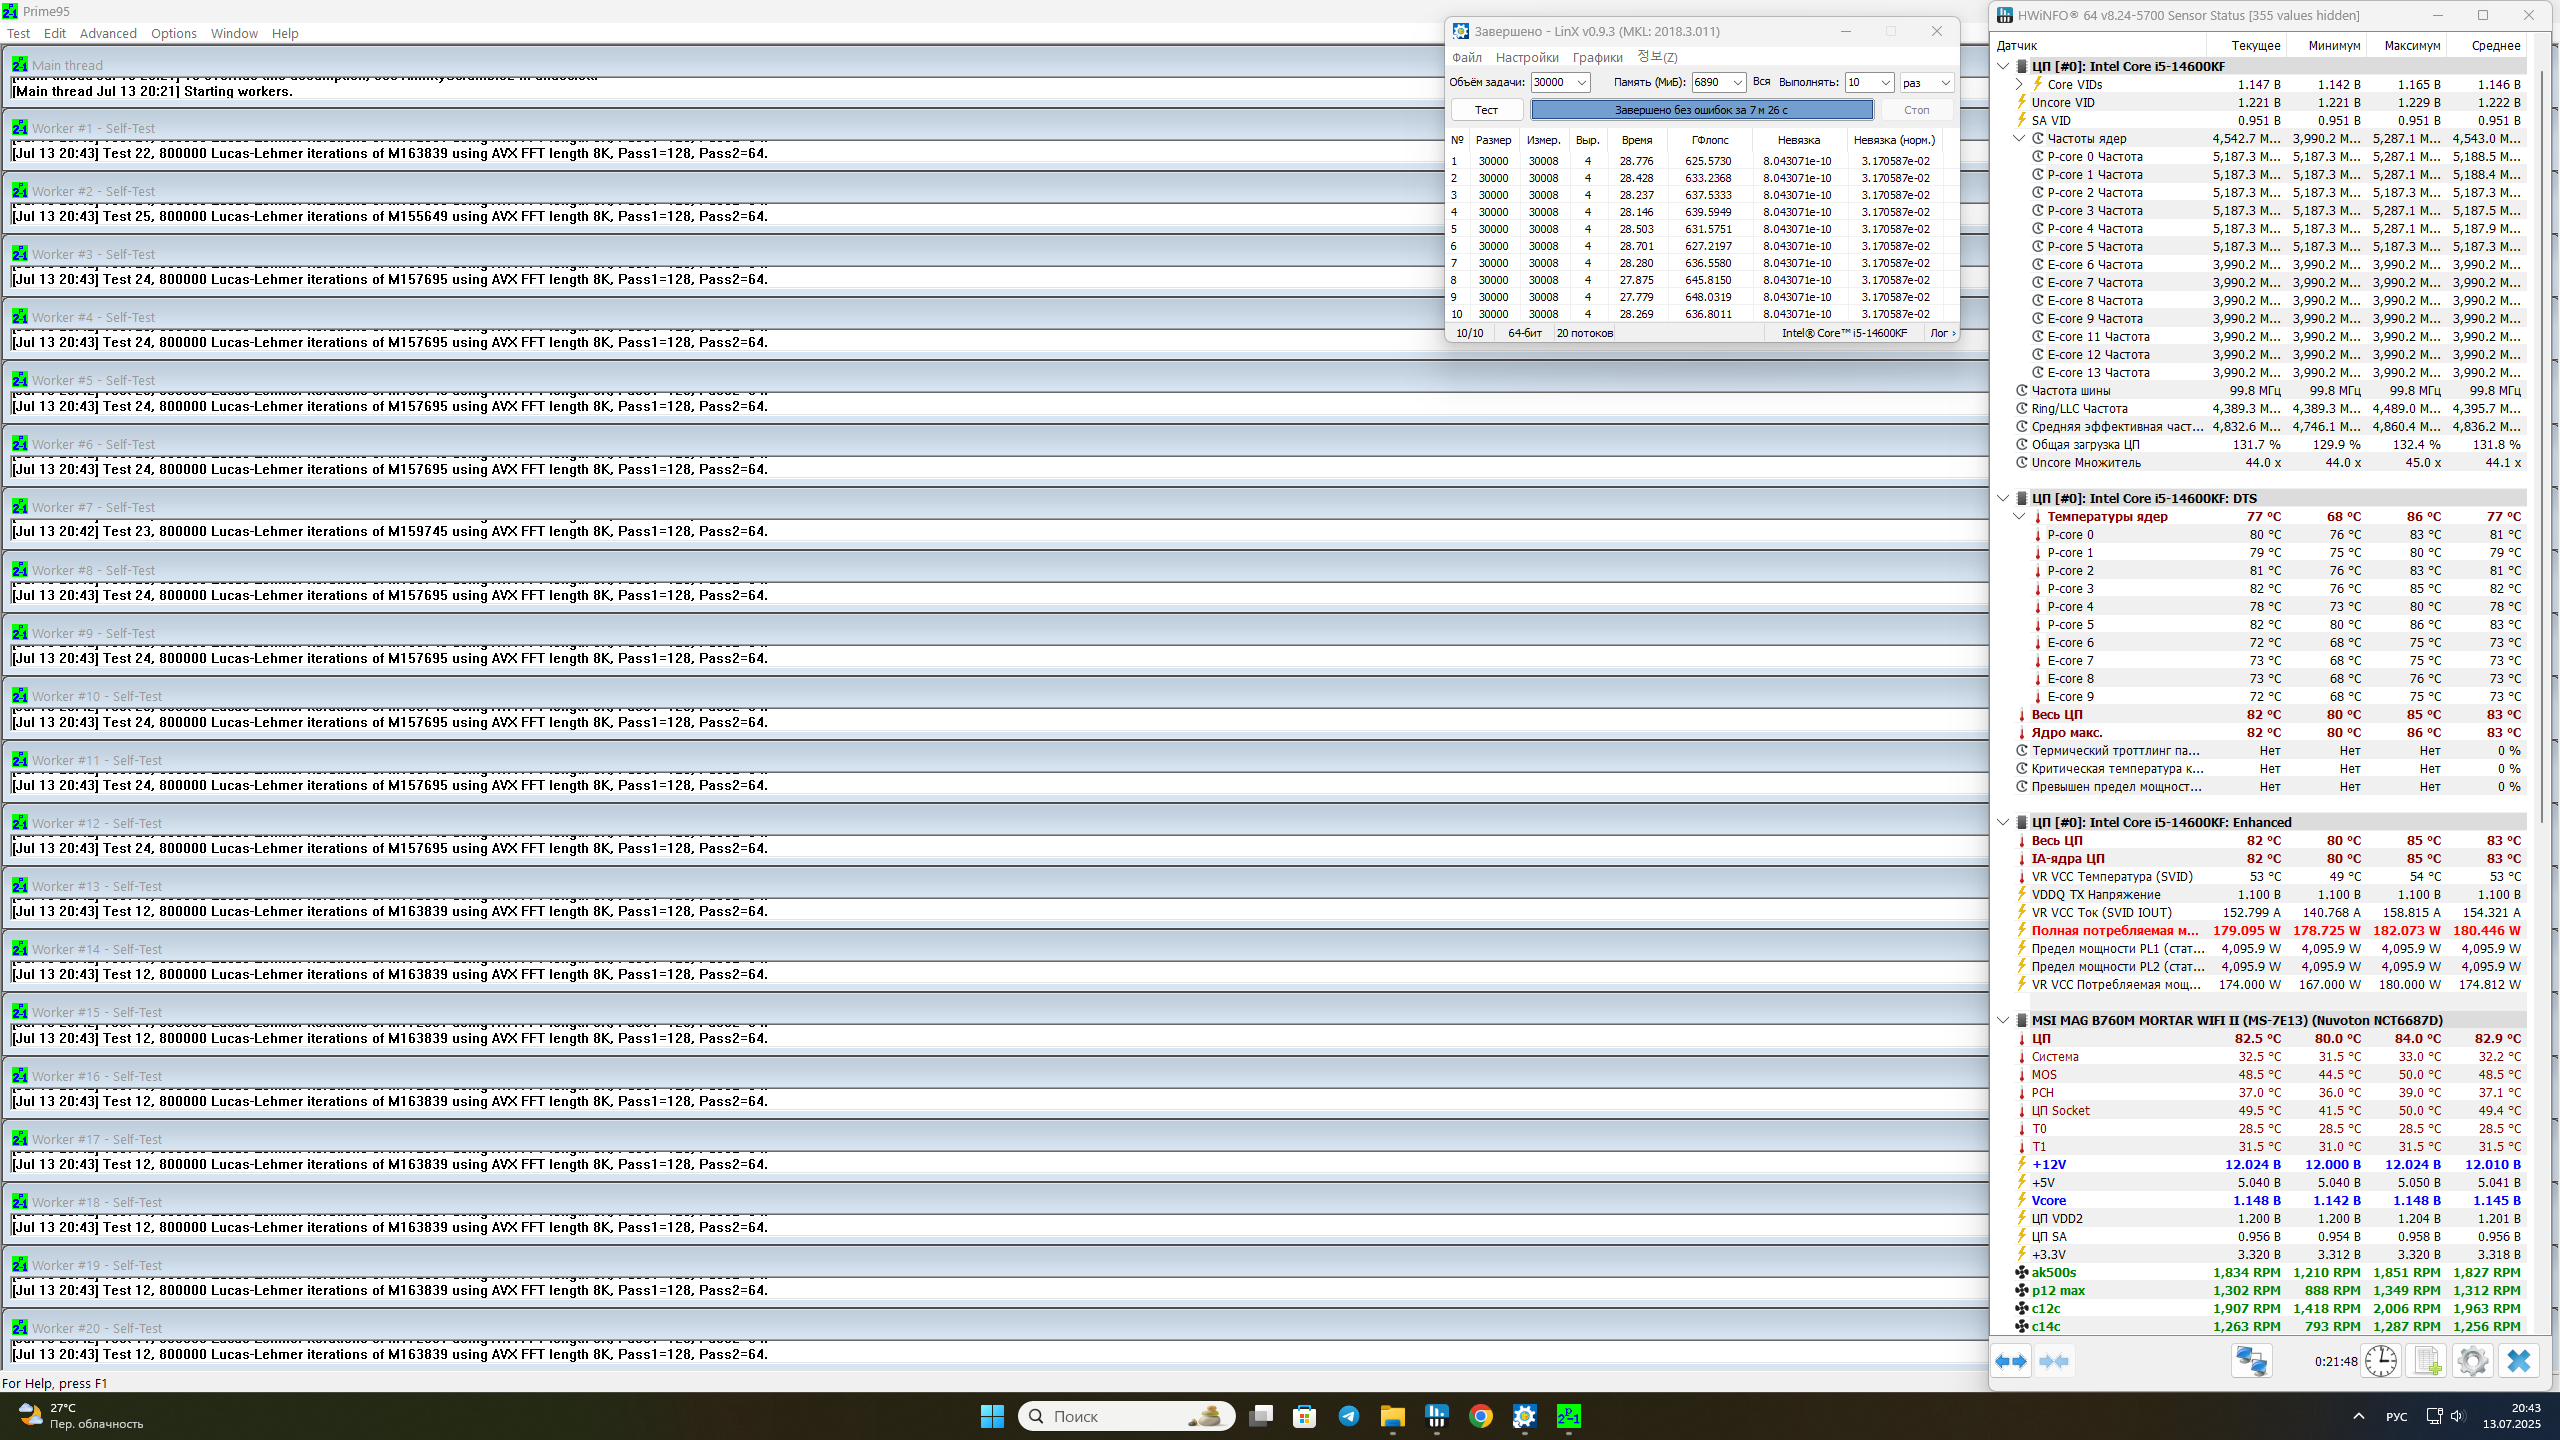The width and height of the screenshot is (2560, 1440).
Task: Click the LinX completed progress bar
Action: [x=1701, y=110]
